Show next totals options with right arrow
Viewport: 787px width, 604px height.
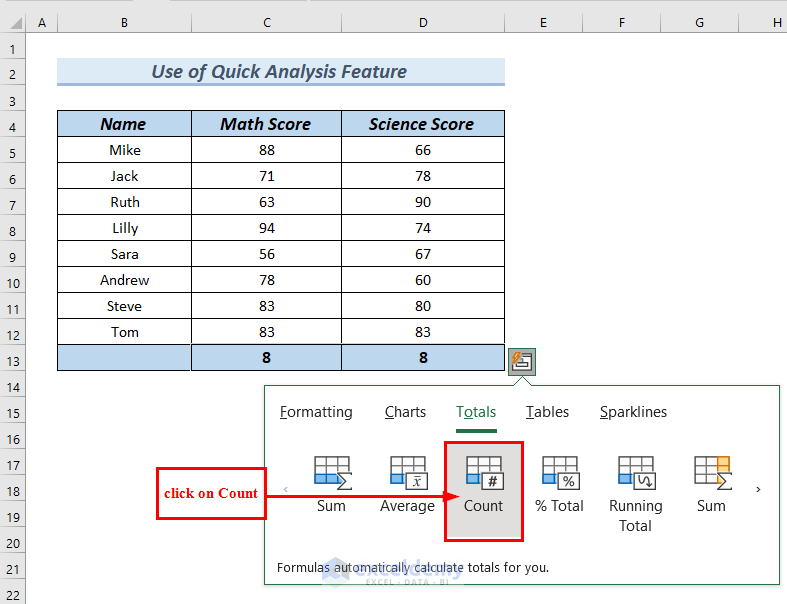[758, 489]
